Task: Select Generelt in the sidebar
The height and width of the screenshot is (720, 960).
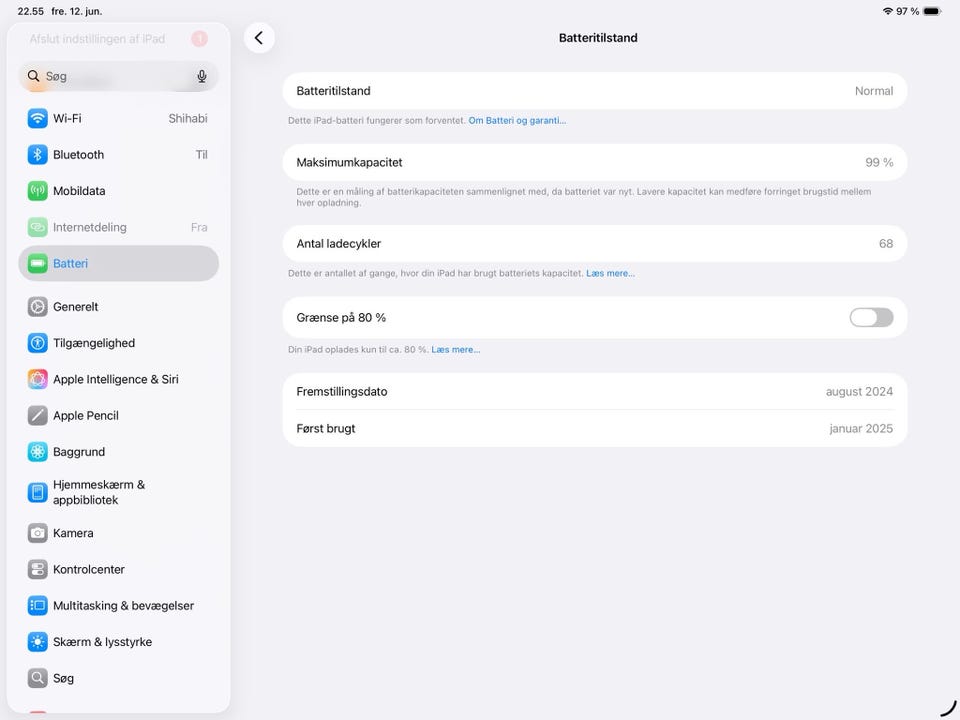Action: coord(118,307)
